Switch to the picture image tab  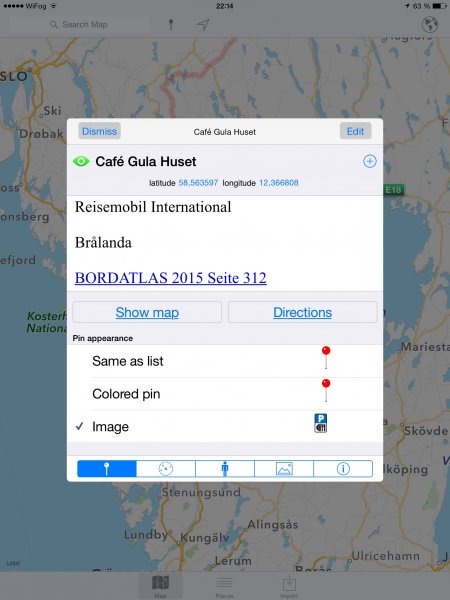coord(284,468)
